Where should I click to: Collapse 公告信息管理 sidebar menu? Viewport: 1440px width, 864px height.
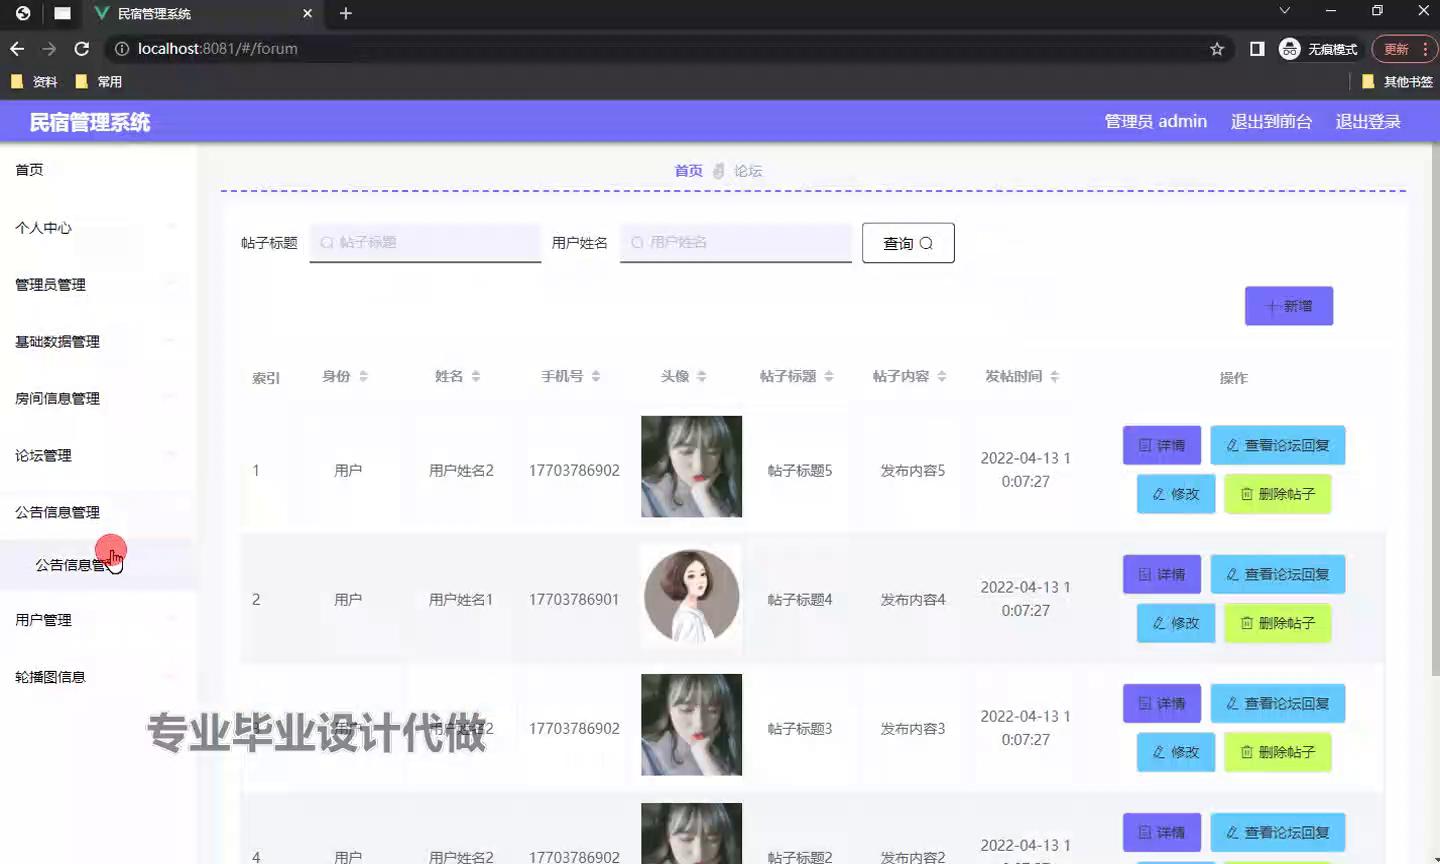98,512
